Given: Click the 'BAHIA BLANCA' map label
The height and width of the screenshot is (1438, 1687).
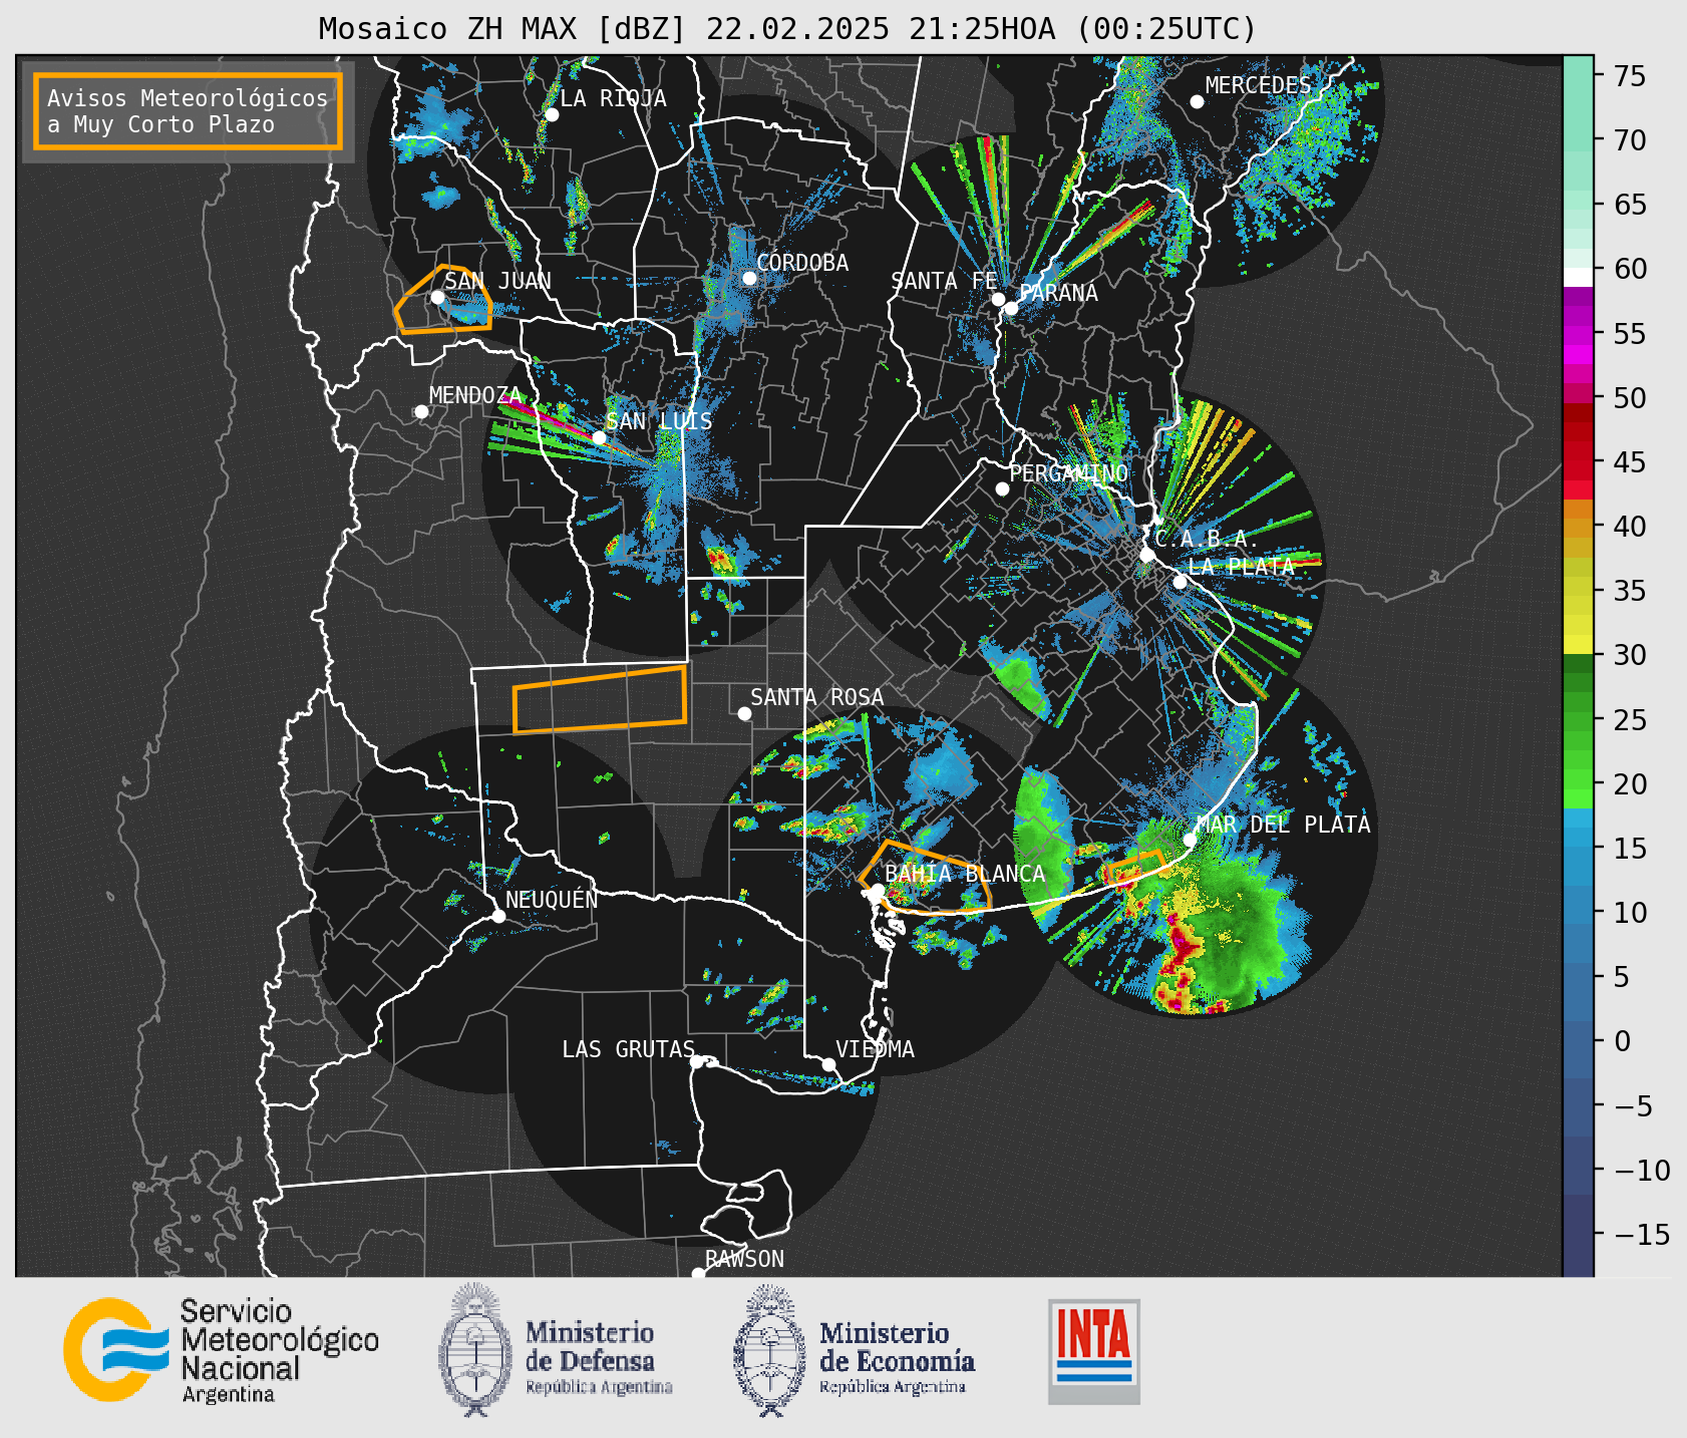Looking at the screenshot, I should click(x=965, y=873).
